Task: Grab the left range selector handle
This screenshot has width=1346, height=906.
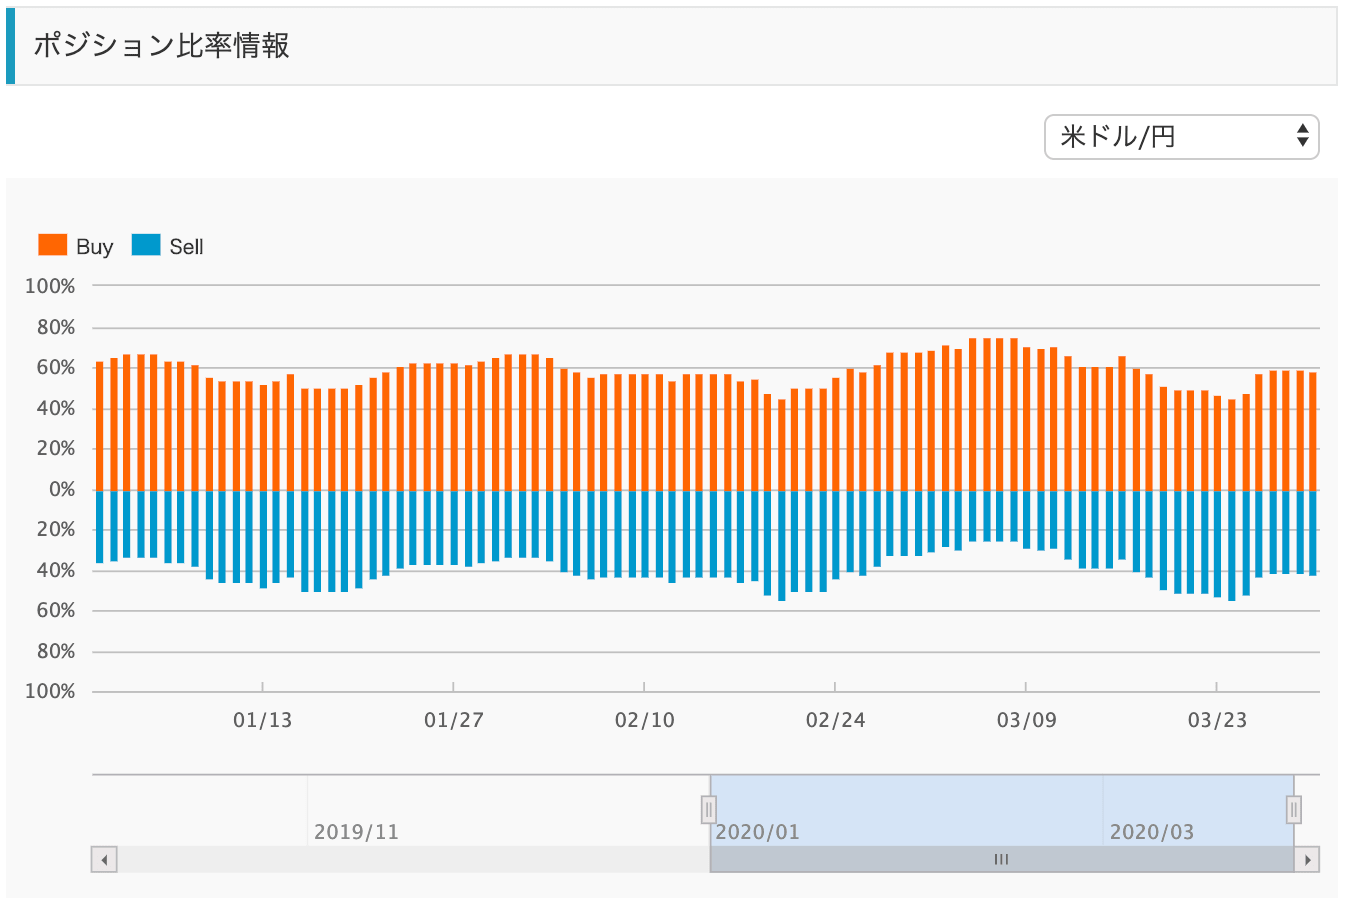Action: pyautogui.click(x=709, y=809)
